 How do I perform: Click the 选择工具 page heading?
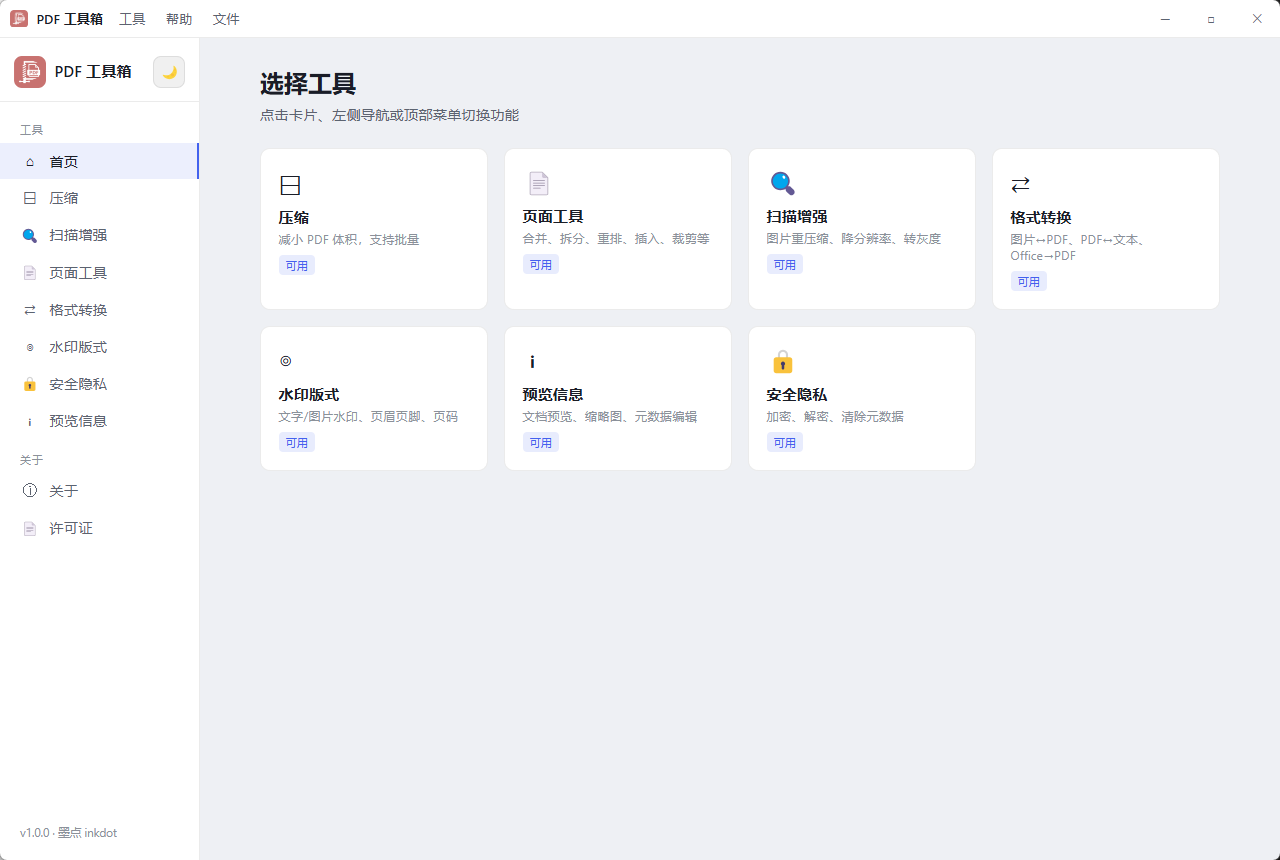(308, 84)
